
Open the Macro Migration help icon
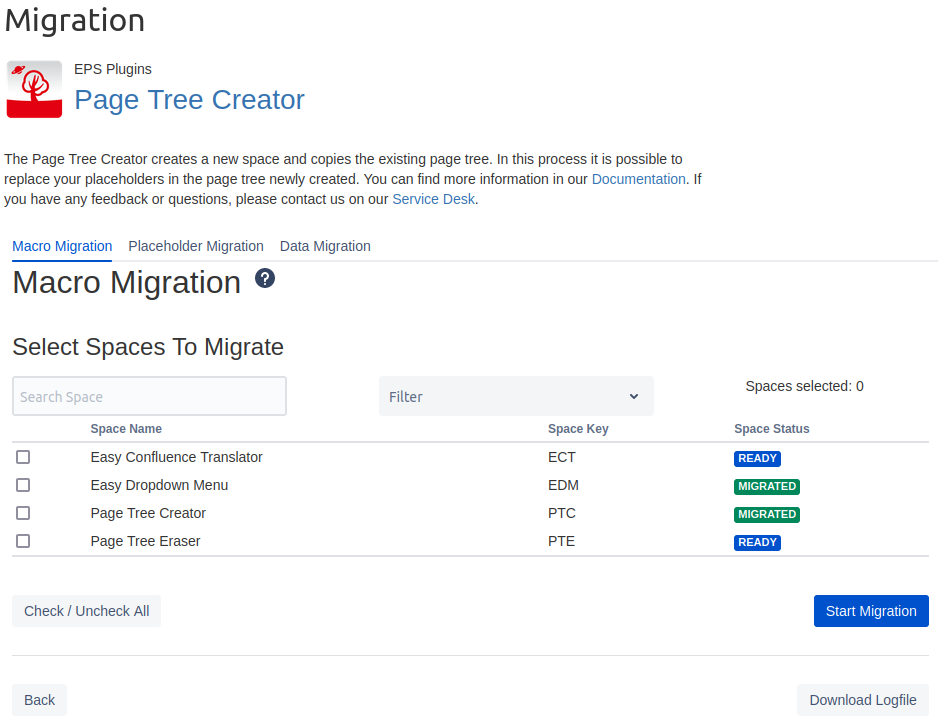(x=265, y=278)
